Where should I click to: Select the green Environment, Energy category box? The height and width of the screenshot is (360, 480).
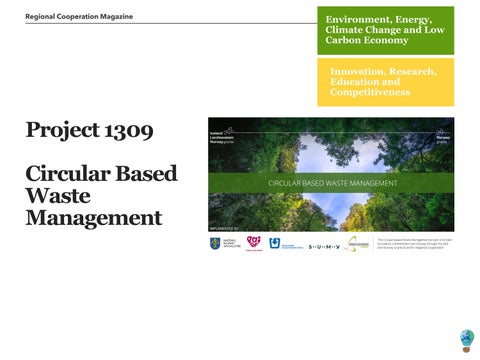click(386, 30)
